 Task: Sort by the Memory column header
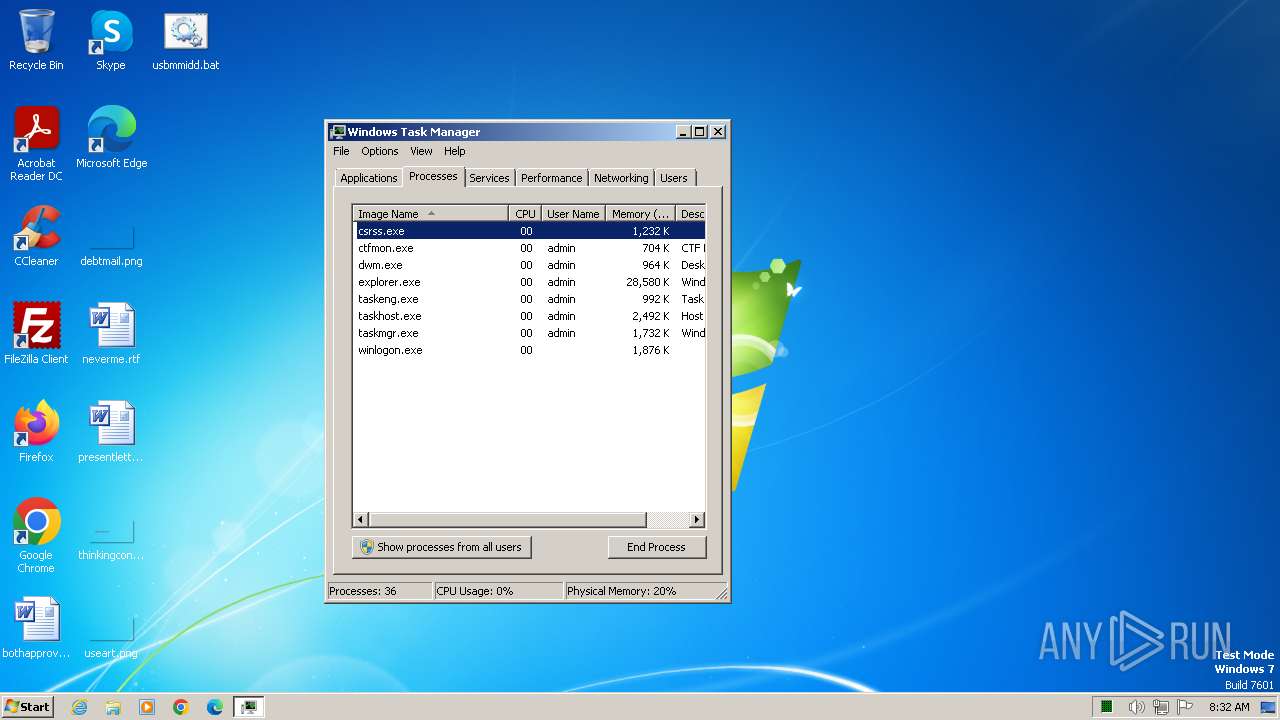pyautogui.click(x=641, y=214)
